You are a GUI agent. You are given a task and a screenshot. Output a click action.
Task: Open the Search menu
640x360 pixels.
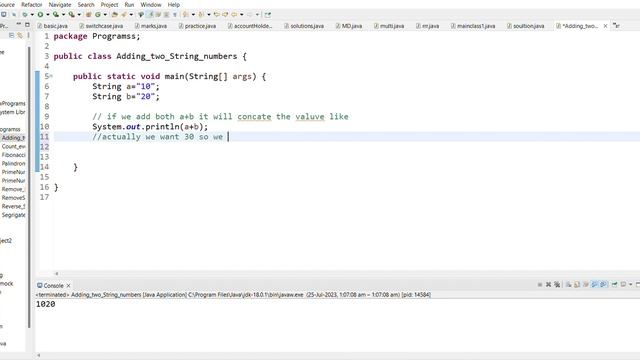86,4
